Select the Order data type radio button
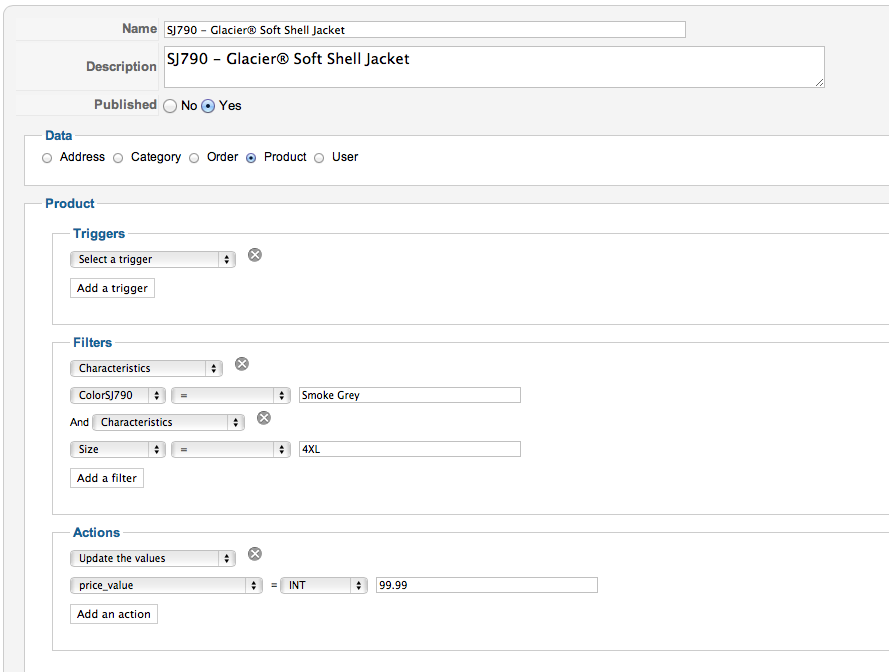Viewport: 889px width, 672px height. (194, 158)
